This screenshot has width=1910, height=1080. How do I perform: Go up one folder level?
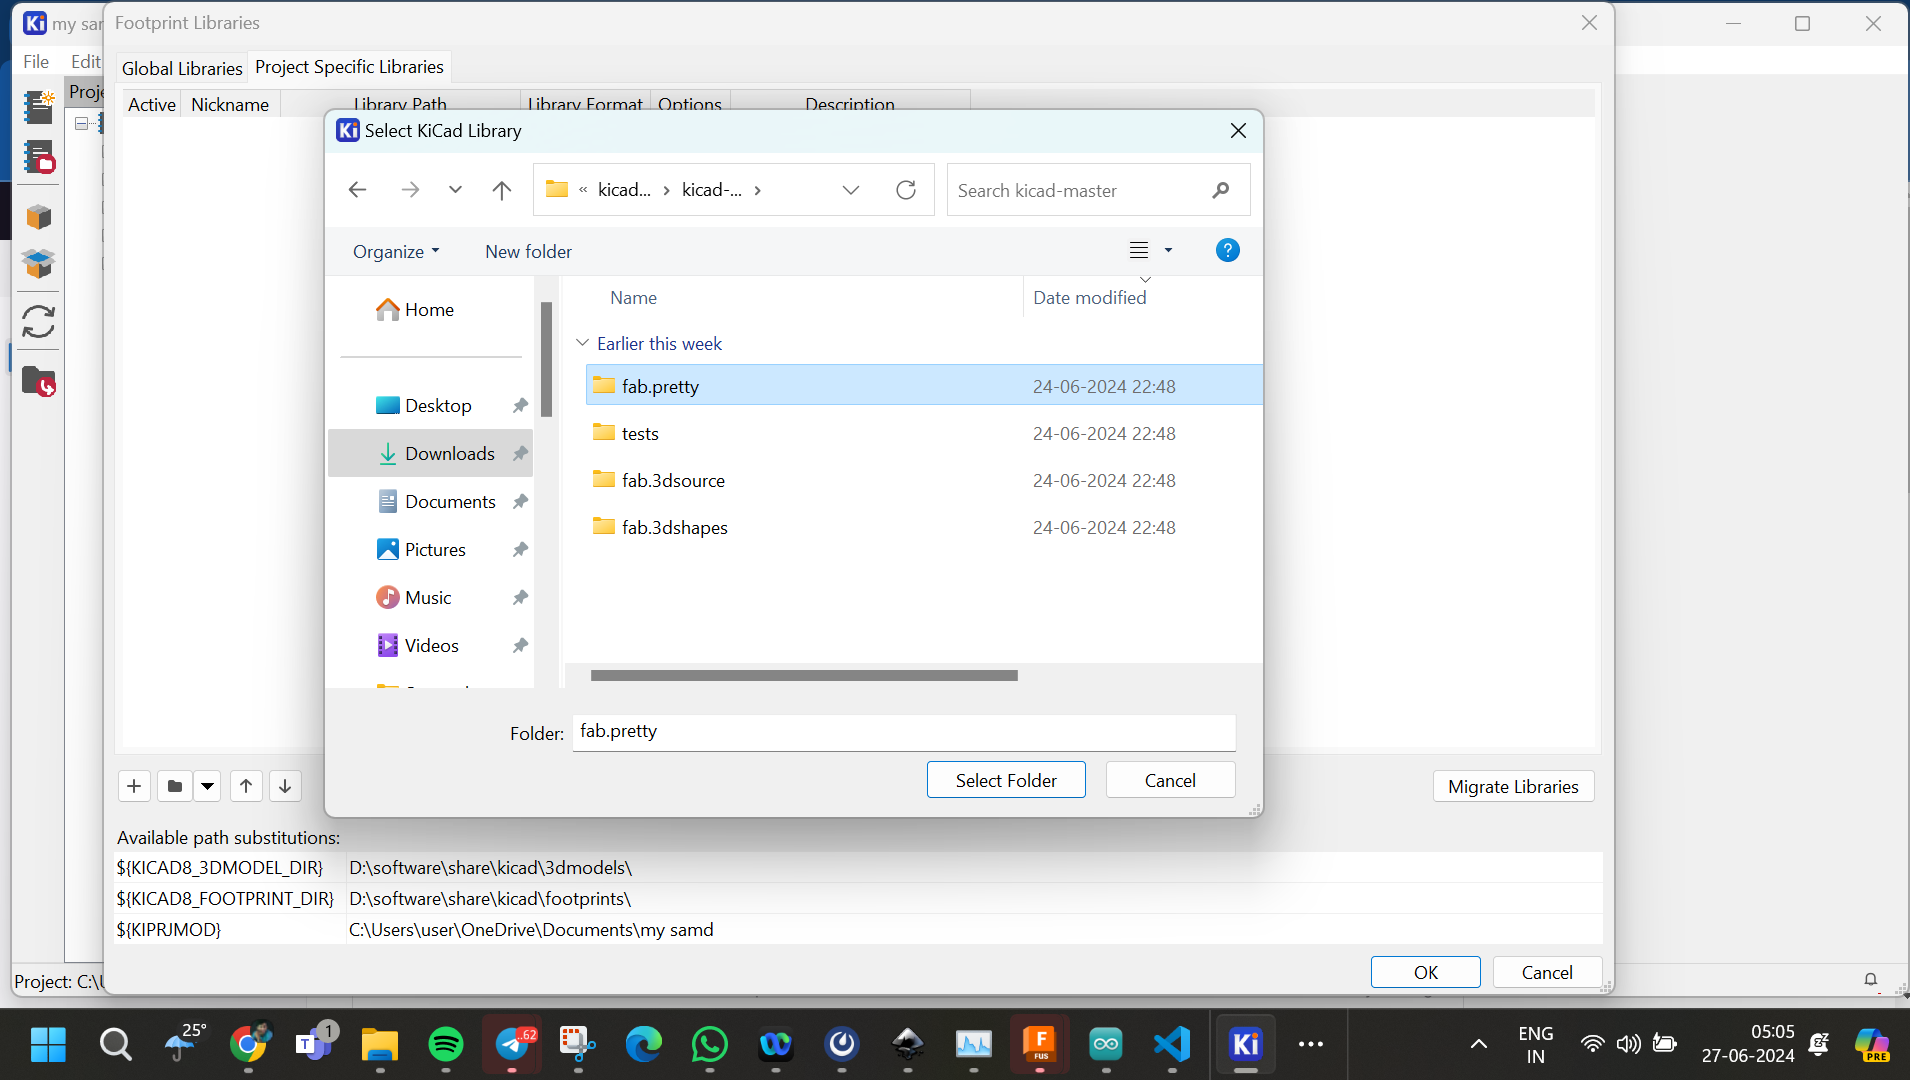(x=502, y=190)
